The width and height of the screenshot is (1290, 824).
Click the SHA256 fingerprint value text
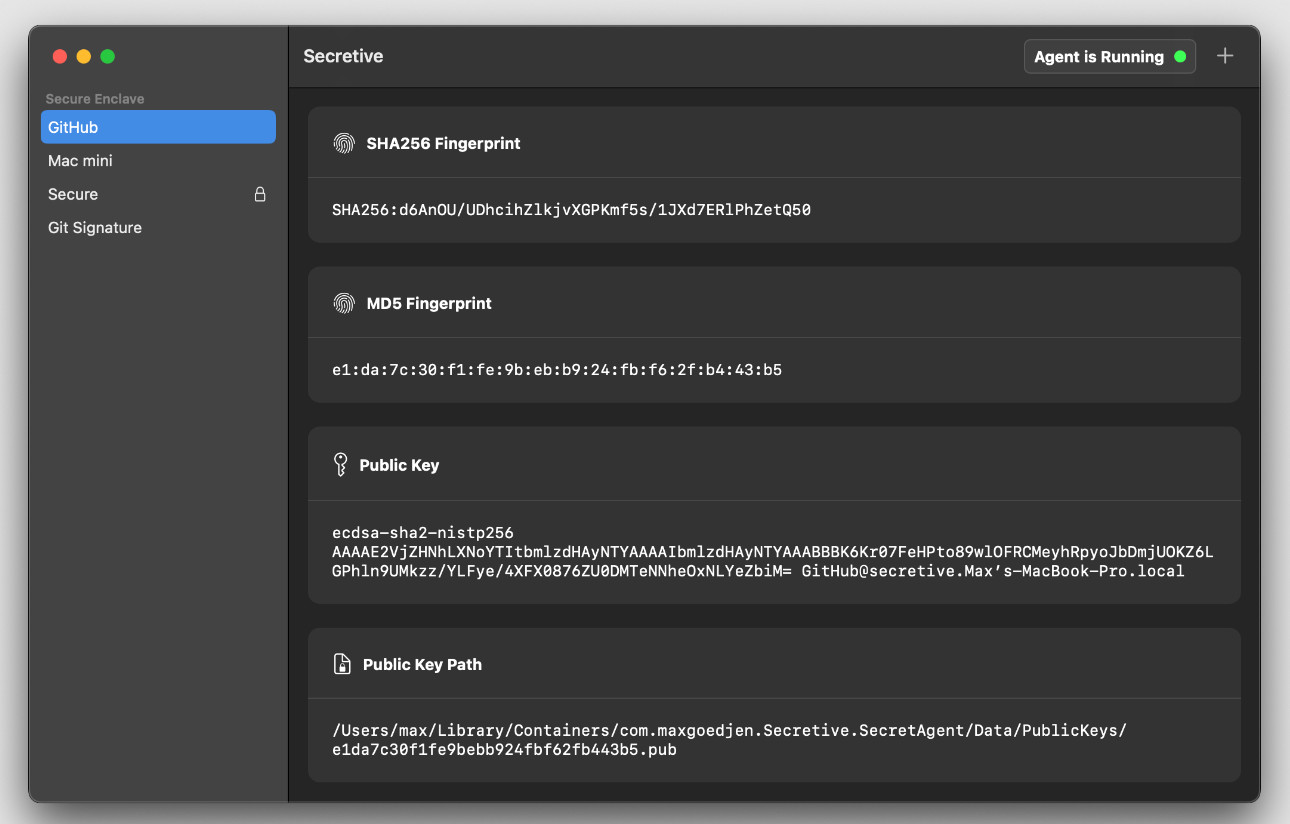coord(571,210)
